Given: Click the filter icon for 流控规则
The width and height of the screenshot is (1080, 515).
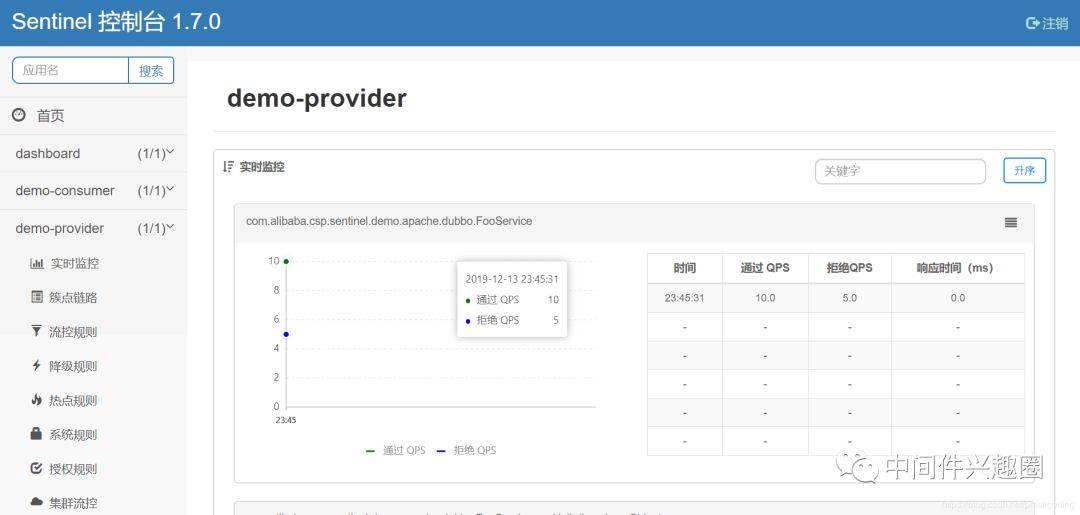Looking at the screenshot, I should pyautogui.click(x=37, y=331).
